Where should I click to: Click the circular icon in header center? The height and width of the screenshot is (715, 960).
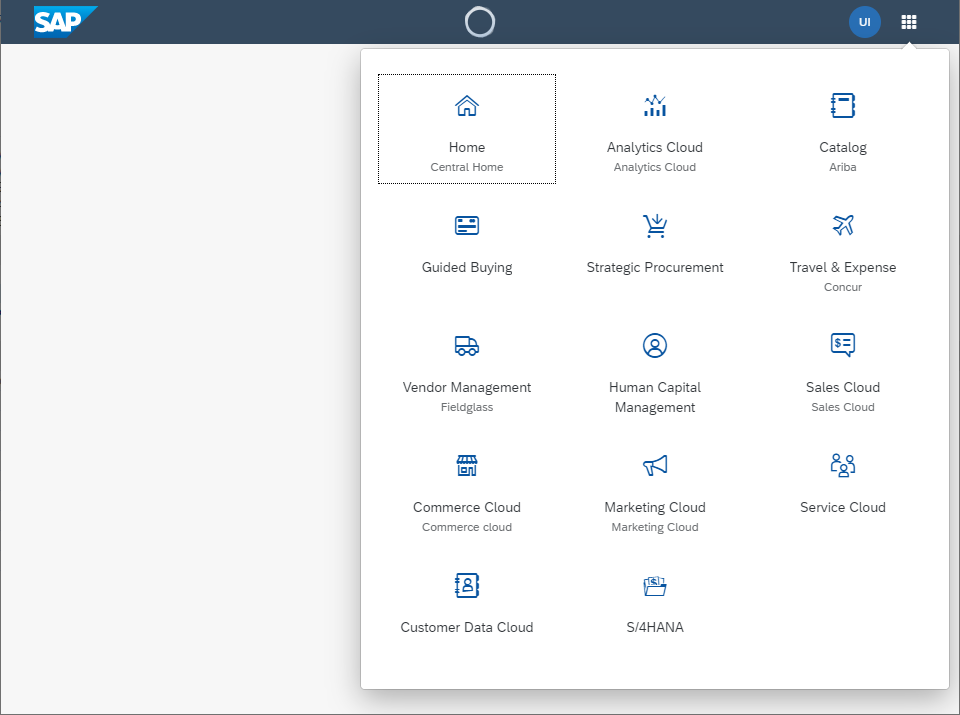480,22
